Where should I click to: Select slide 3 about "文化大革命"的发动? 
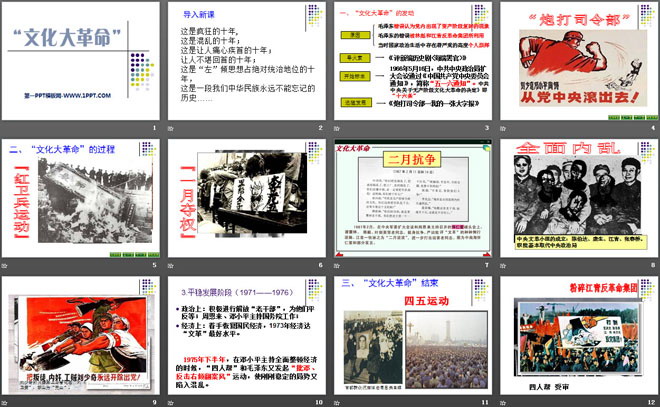413,61
